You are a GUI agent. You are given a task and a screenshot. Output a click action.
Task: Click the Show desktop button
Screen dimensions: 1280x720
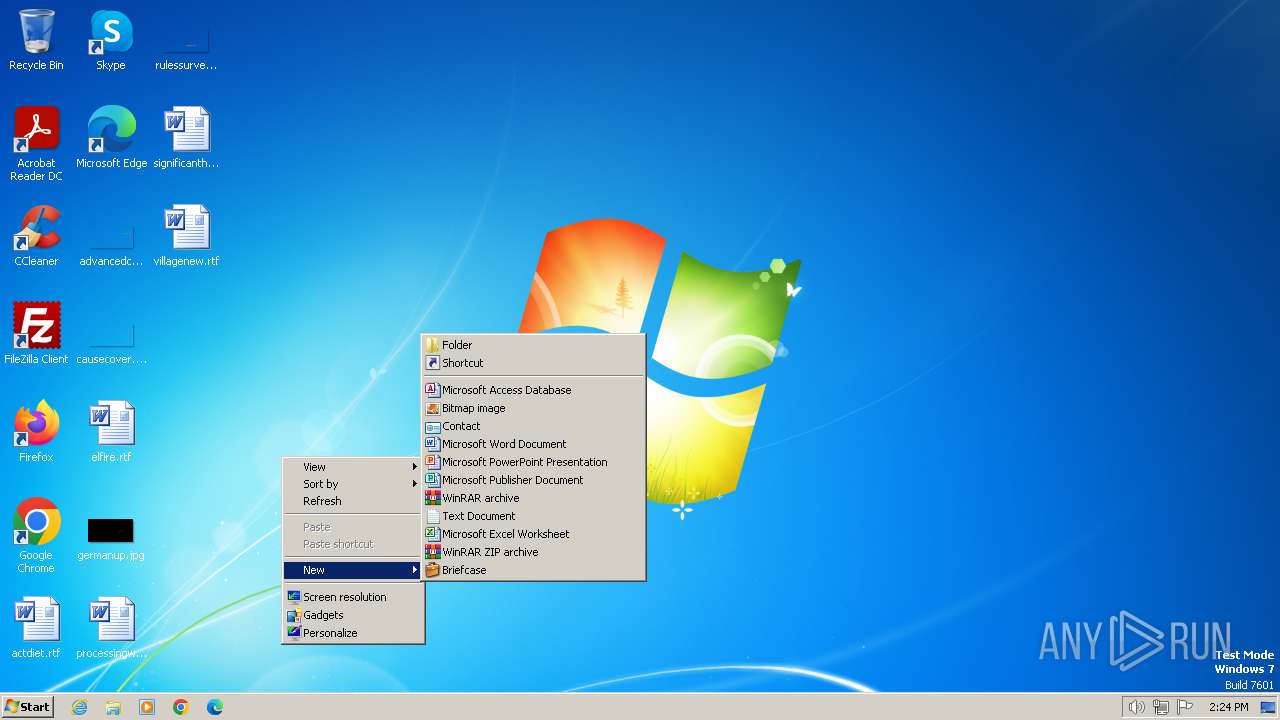[x=1269, y=707]
